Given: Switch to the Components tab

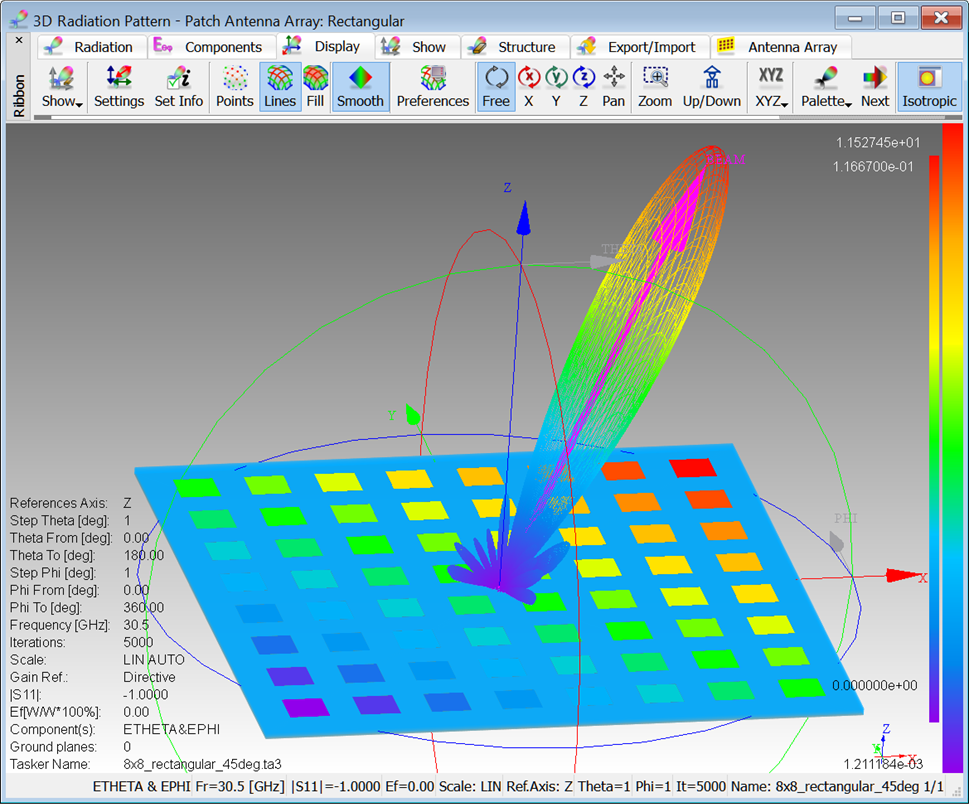Looking at the screenshot, I should (x=211, y=47).
